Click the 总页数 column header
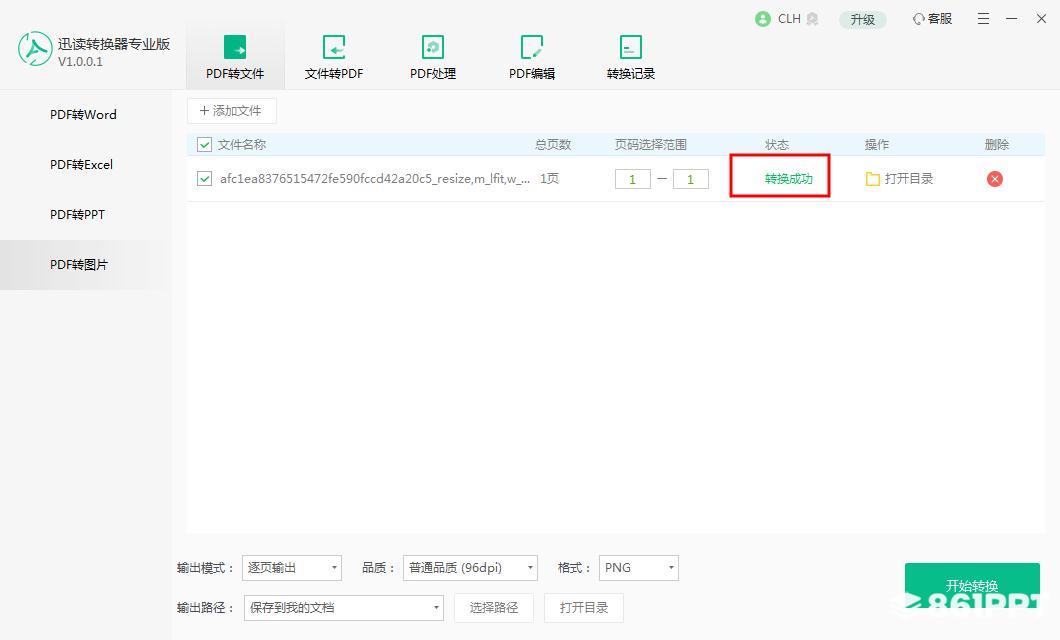 click(553, 145)
